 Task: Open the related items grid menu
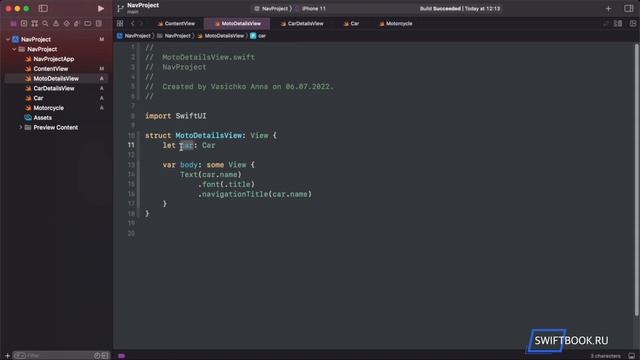[120, 24]
